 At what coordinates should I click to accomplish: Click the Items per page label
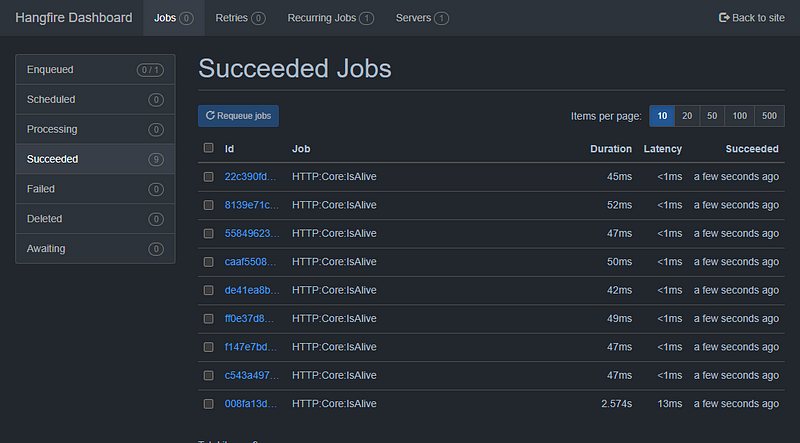coord(606,116)
